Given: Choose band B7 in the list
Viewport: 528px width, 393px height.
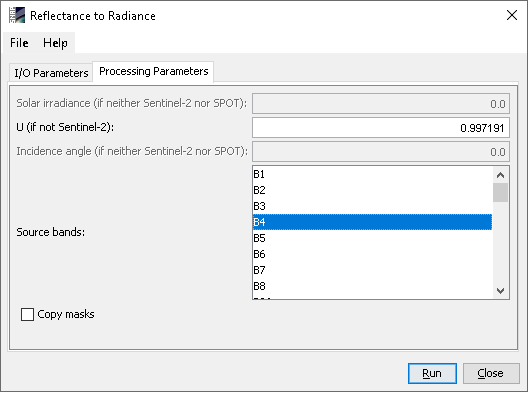Looking at the screenshot, I should 372,270.
